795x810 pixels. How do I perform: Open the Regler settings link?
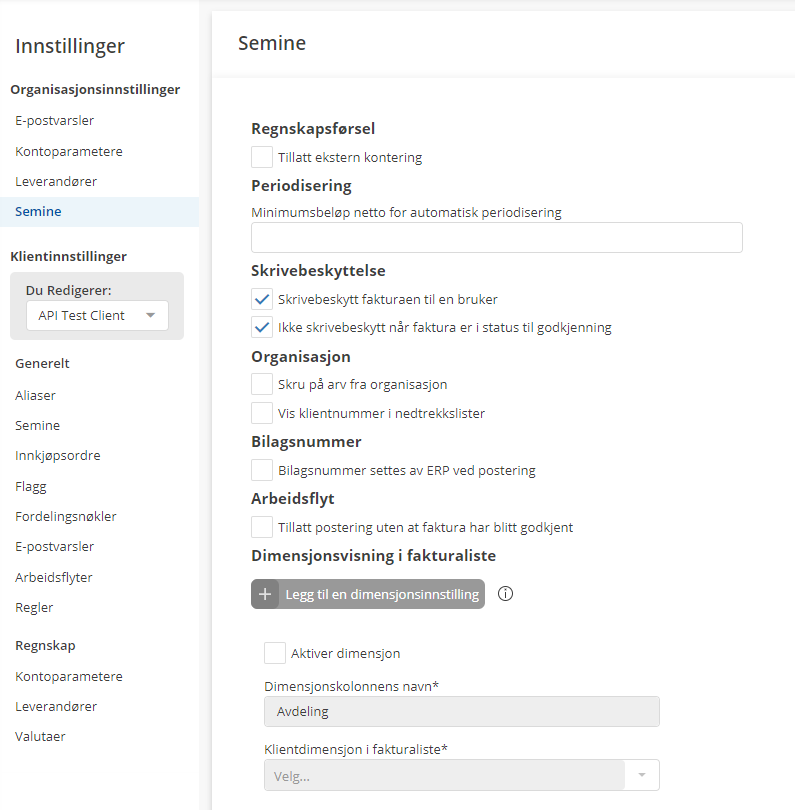(34, 608)
